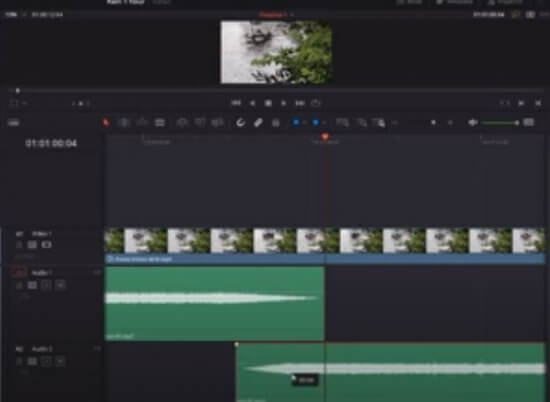Toggle auto track selector on Video 1
The image size is (550, 402).
[32, 244]
